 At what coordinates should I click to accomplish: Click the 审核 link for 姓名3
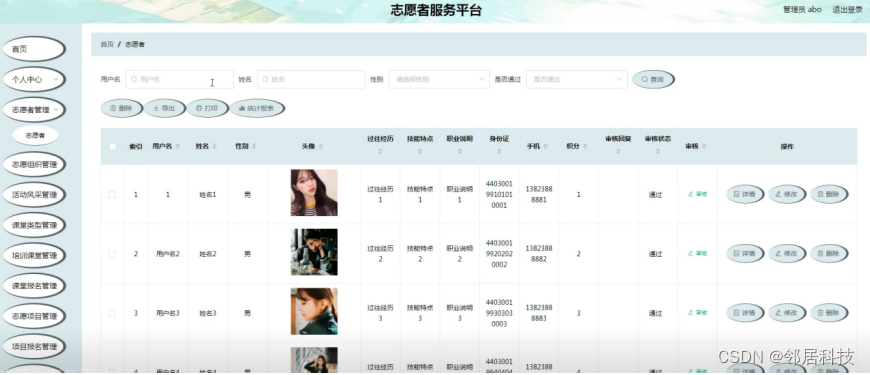point(697,313)
